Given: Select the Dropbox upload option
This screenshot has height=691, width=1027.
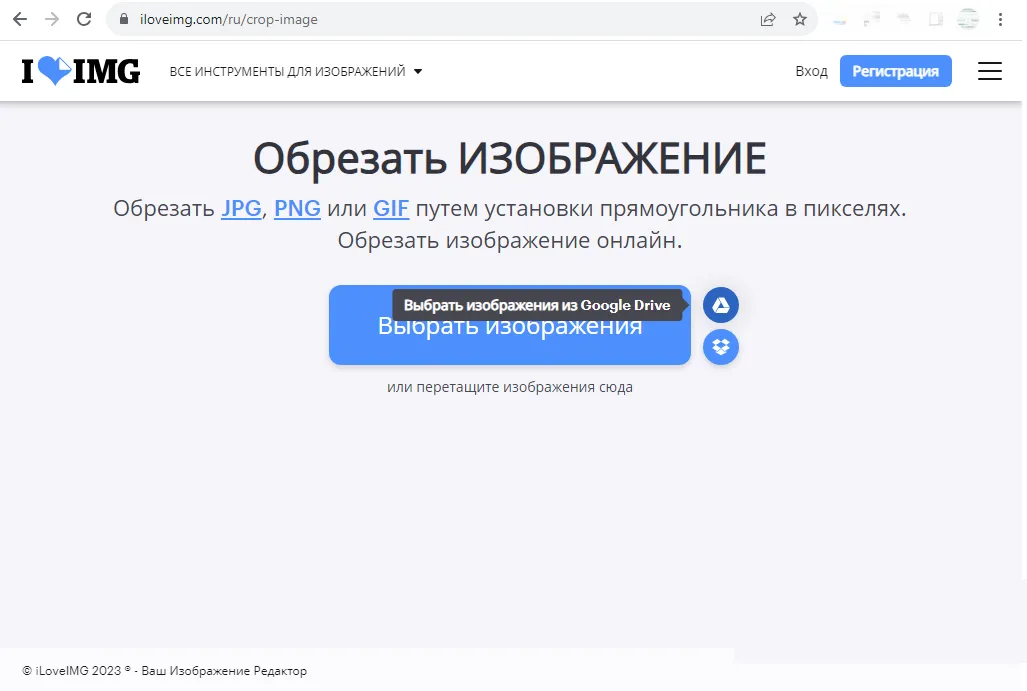Looking at the screenshot, I should tap(721, 347).
